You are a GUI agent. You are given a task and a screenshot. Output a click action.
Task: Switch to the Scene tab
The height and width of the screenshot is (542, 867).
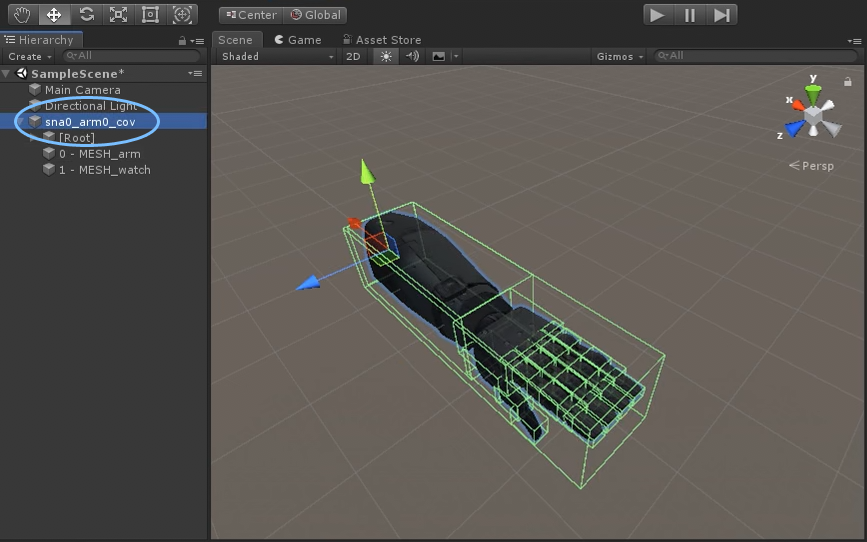click(x=235, y=40)
